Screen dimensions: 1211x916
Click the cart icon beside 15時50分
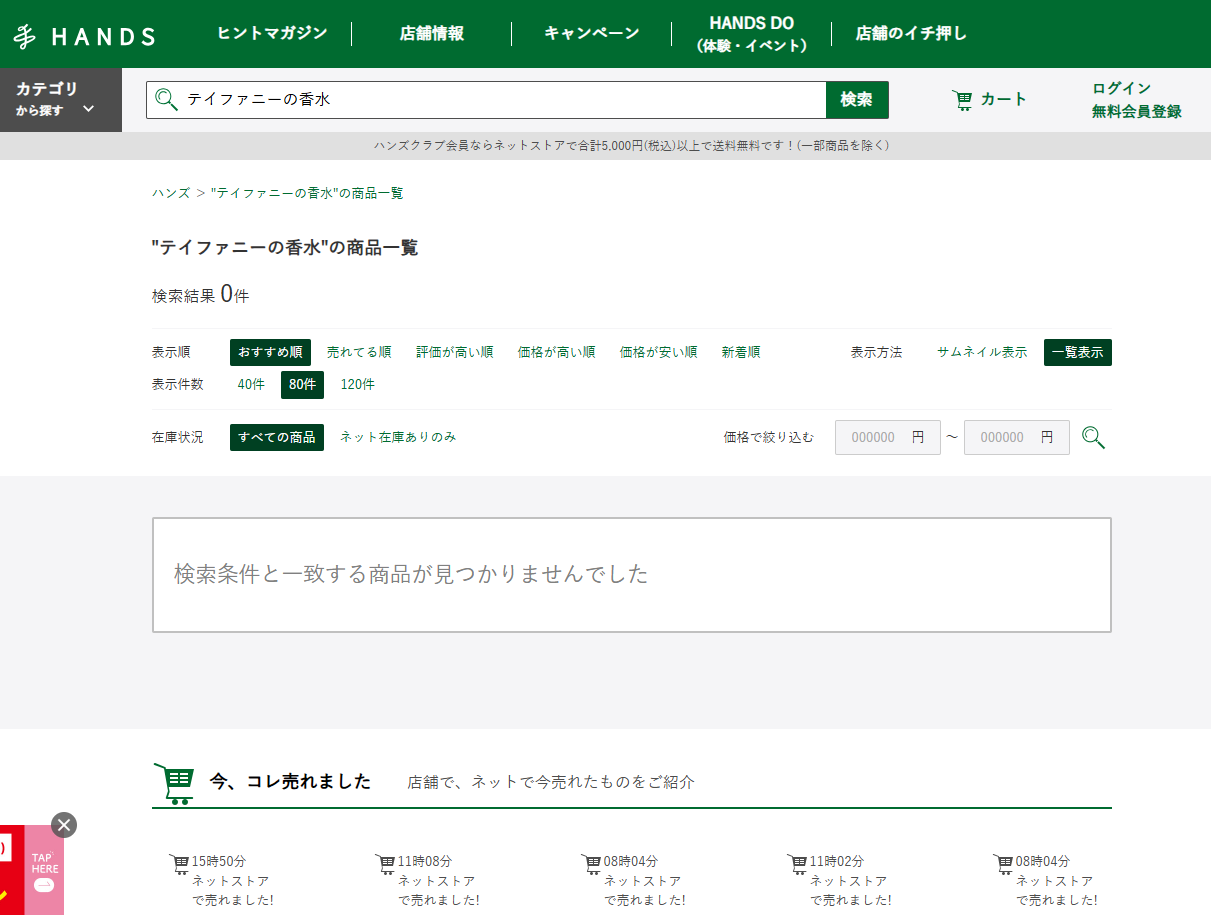click(180, 862)
